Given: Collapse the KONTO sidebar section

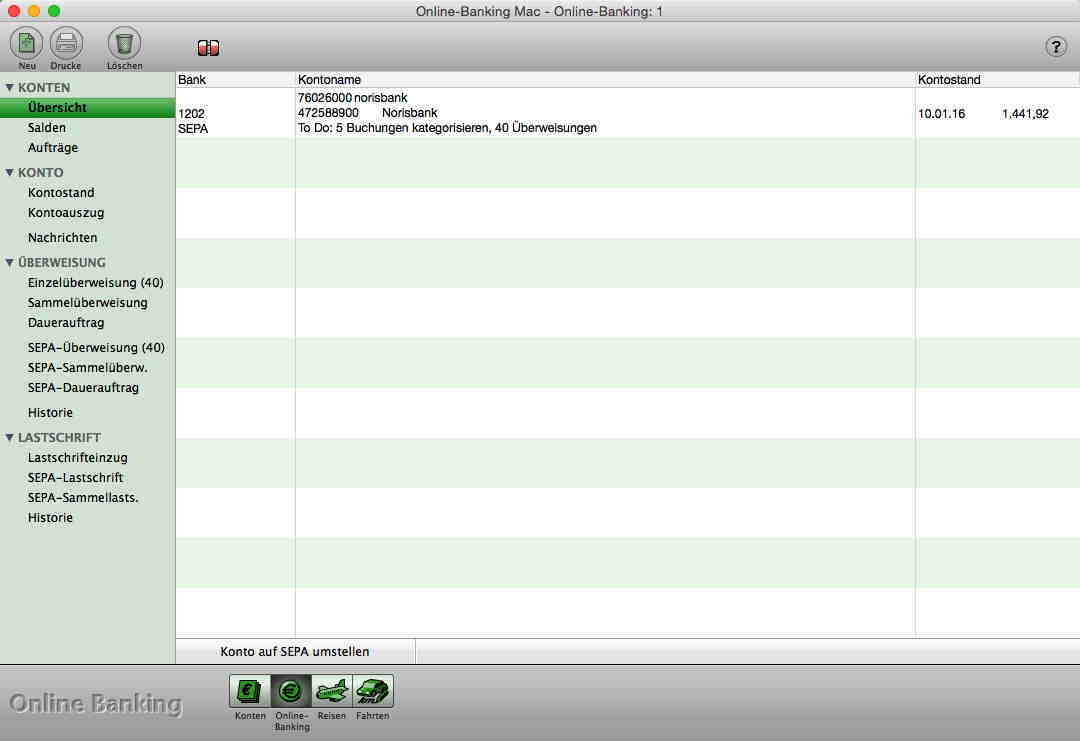Looking at the screenshot, I should click(x=10, y=173).
